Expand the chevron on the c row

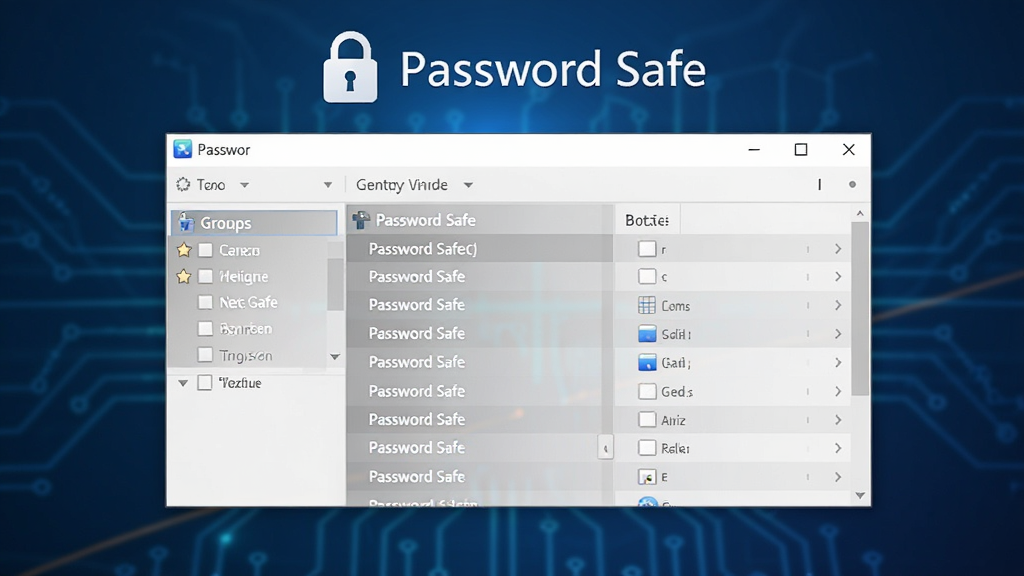838,277
